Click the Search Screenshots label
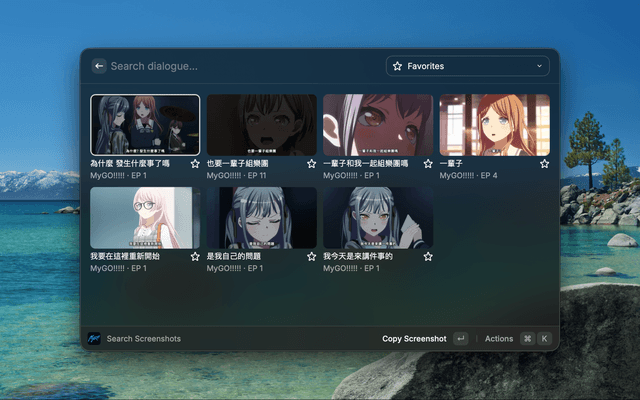The width and height of the screenshot is (640, 400). 144,339
